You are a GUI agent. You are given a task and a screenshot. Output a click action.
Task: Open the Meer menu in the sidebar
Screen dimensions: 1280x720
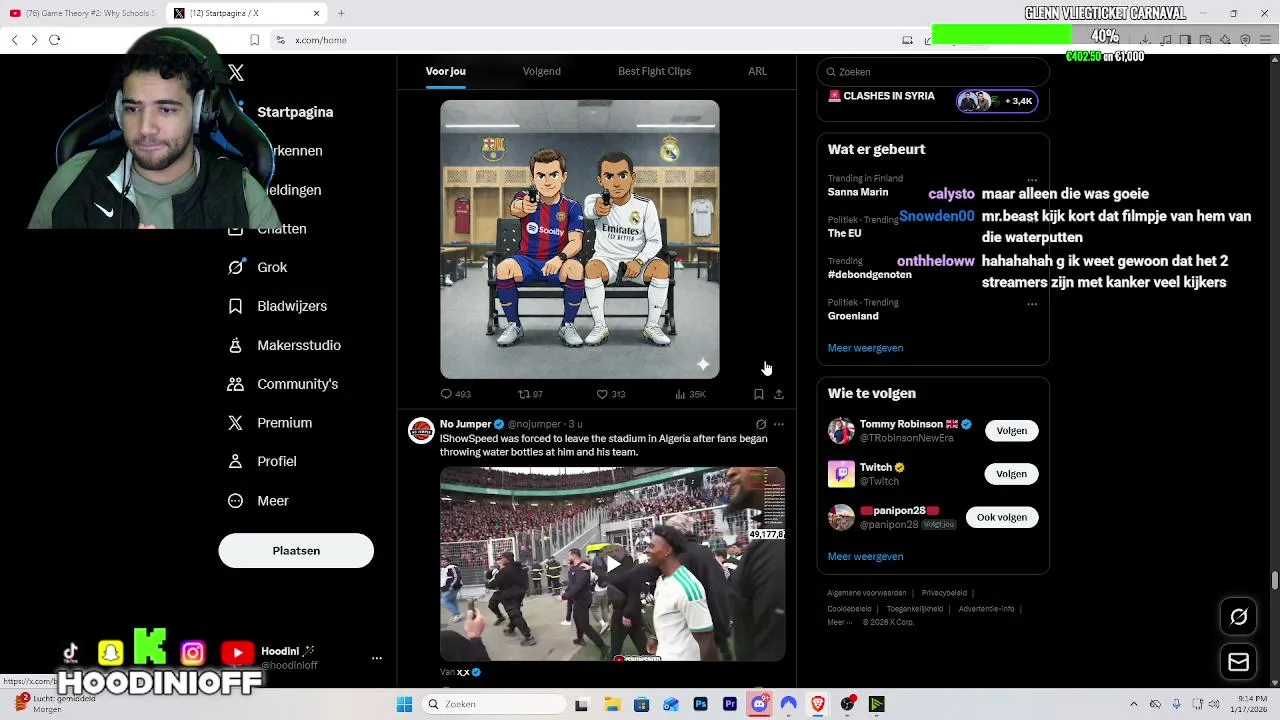(258, 501)
